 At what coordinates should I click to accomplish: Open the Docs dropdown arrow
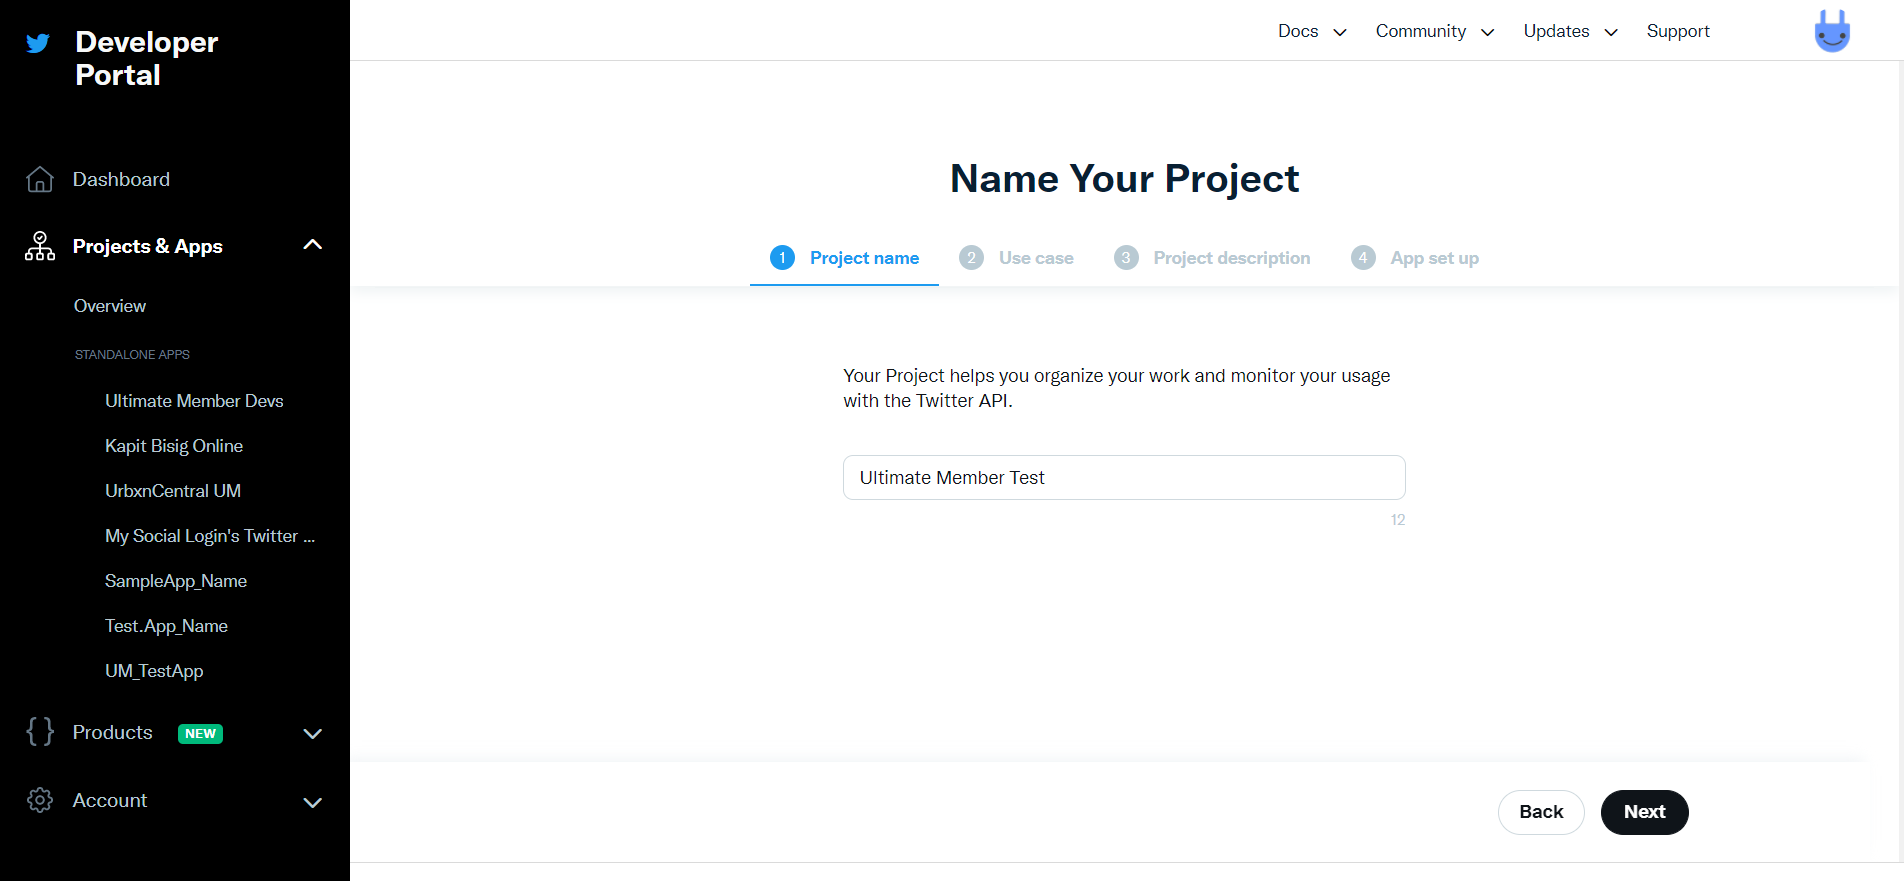point(1340,32)
